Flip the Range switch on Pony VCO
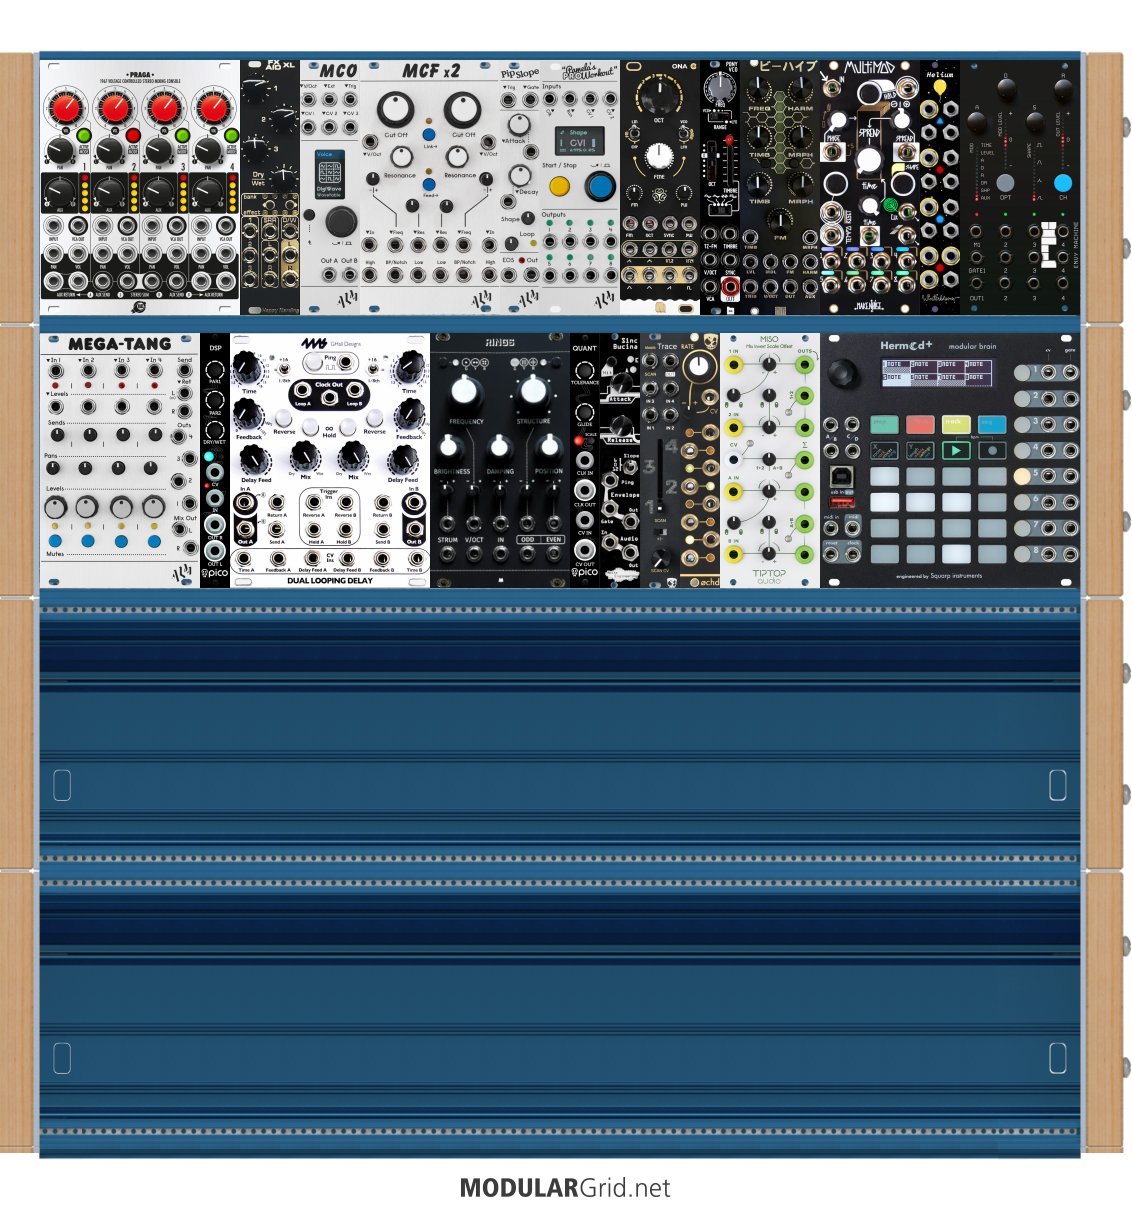This screenshot has height=1209, width=1132. coord(720,117)
